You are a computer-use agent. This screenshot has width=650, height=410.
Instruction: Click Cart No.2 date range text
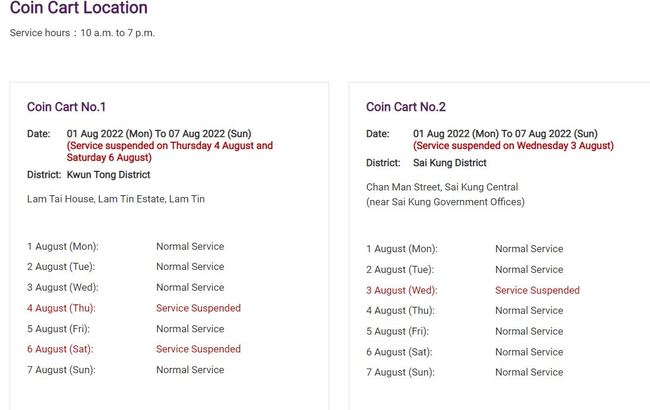pos(505,133)
